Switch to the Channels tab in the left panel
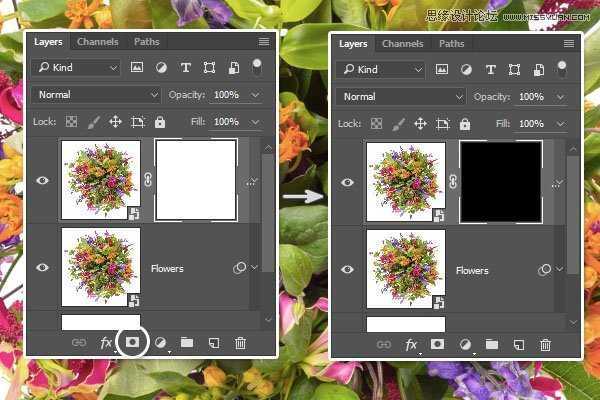Viewport: 600px width, 400px height. pyautogui.click(x=97, y=42)
